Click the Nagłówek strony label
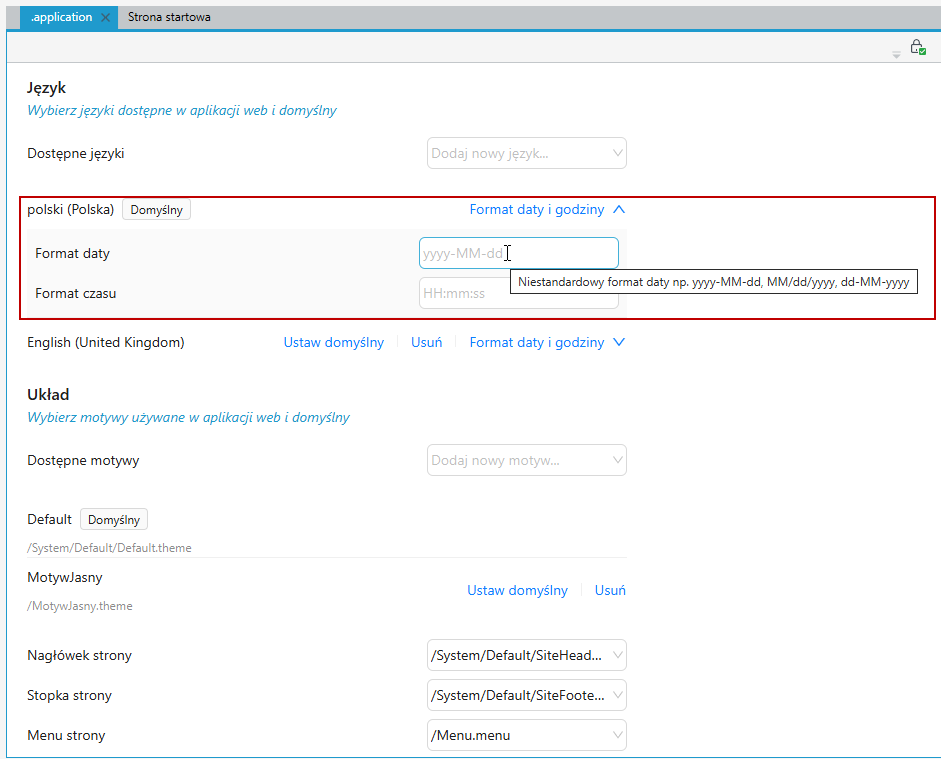941x759 pixels. click(79, 655)
